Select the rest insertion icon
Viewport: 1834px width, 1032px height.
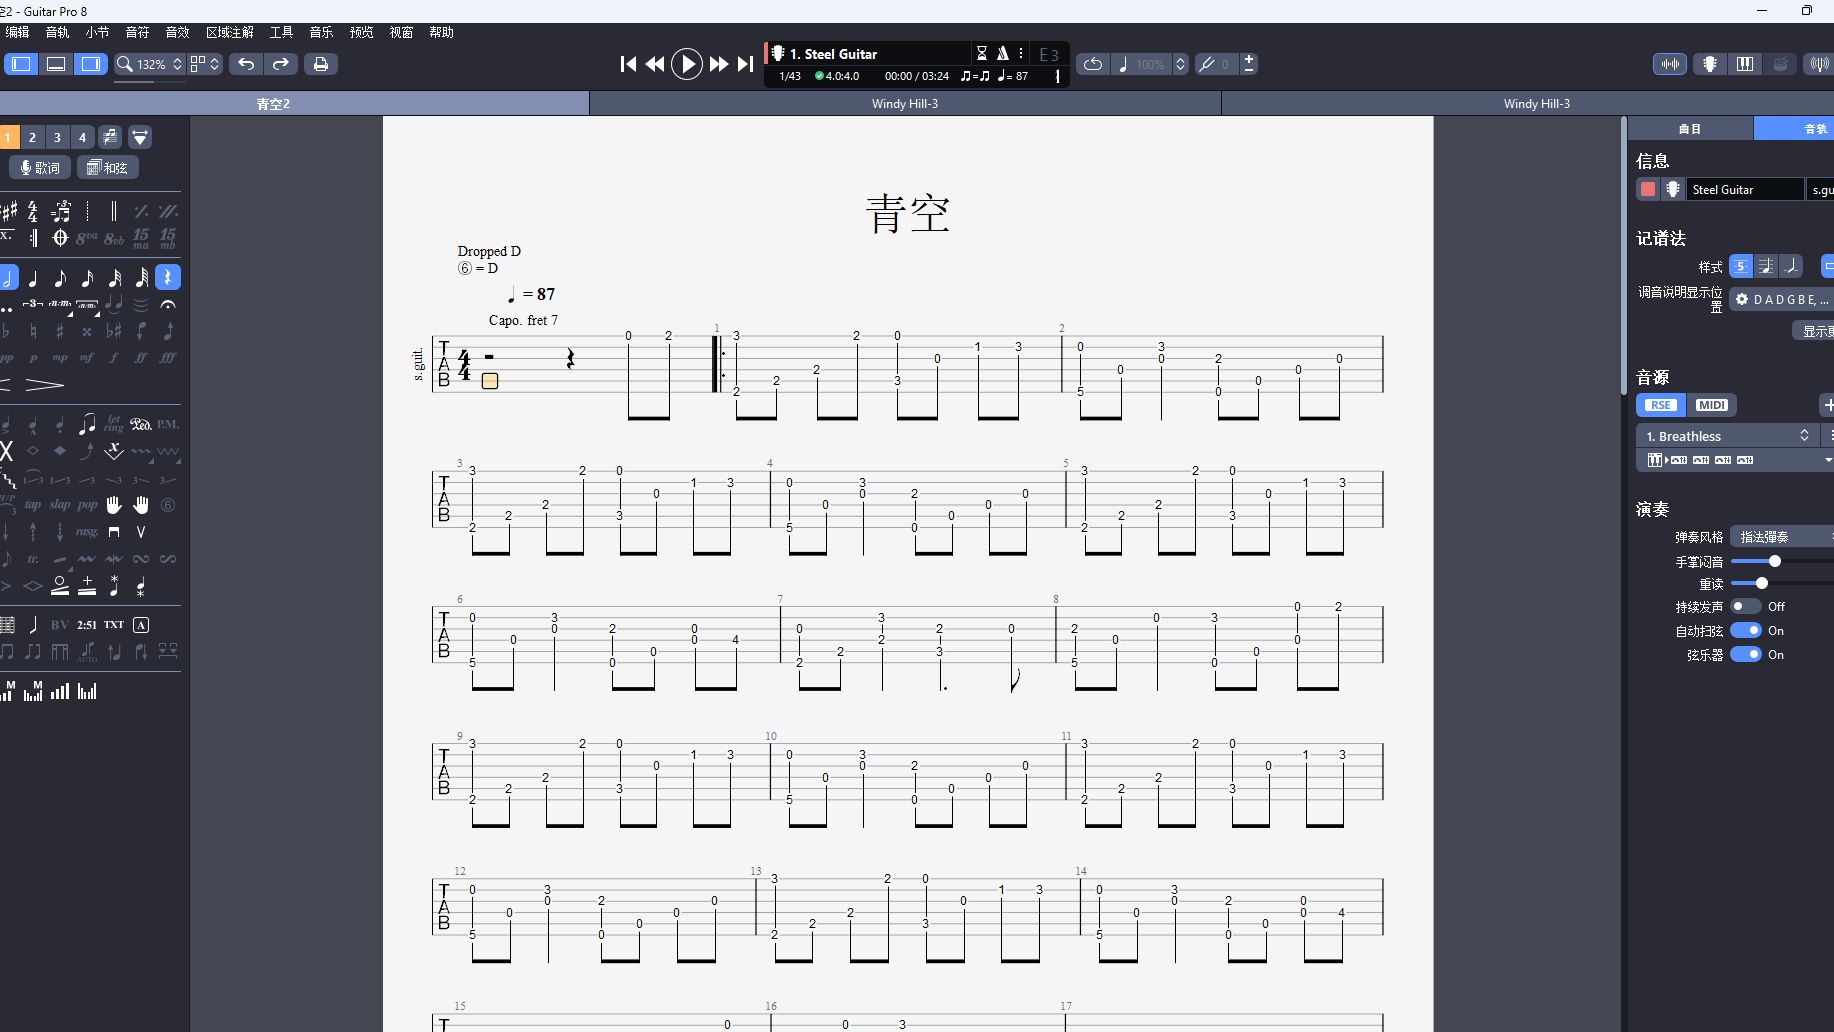pos(168,279)
